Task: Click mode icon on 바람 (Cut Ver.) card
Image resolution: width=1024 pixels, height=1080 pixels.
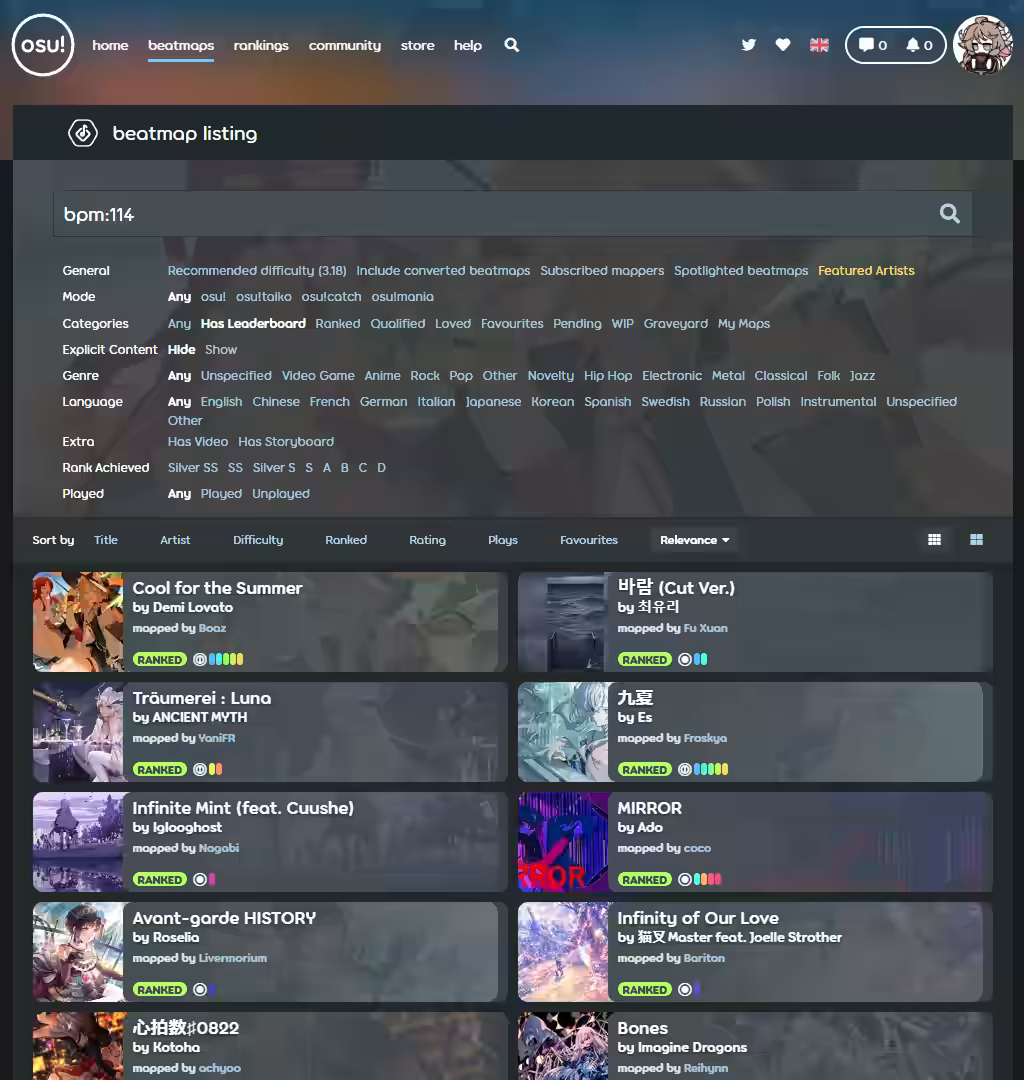Action: pyautogui.click(x=685, y=659)
